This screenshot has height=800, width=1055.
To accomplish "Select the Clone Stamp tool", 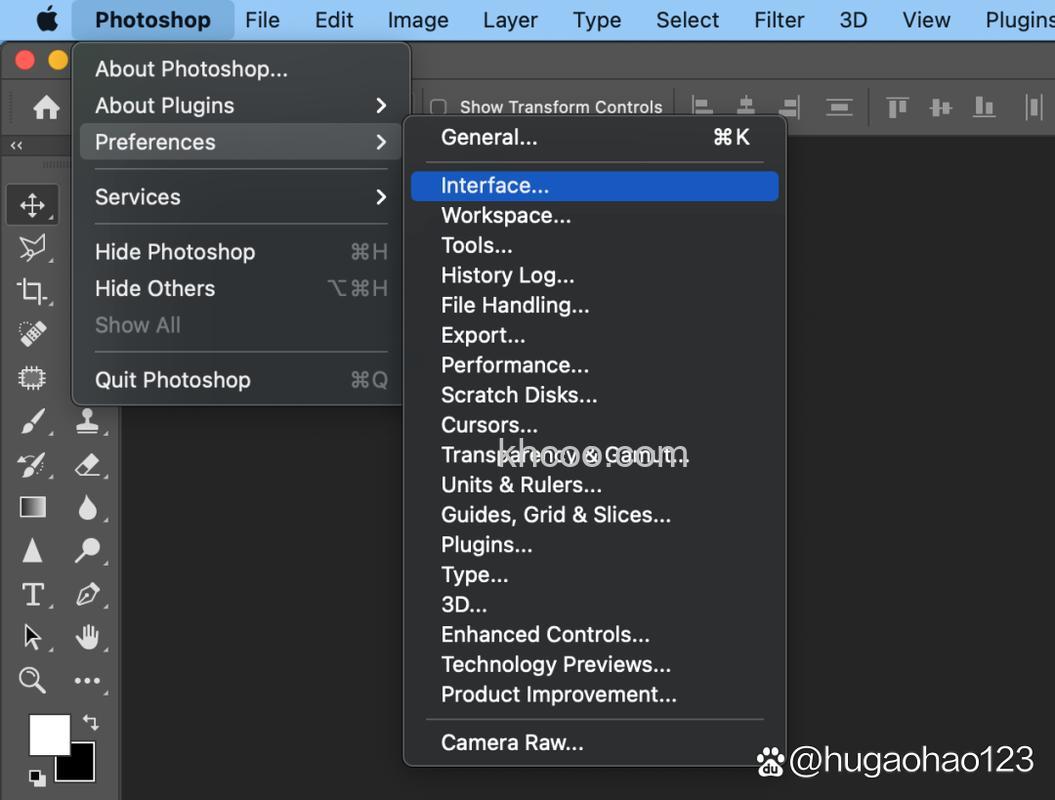I will 88,421.
